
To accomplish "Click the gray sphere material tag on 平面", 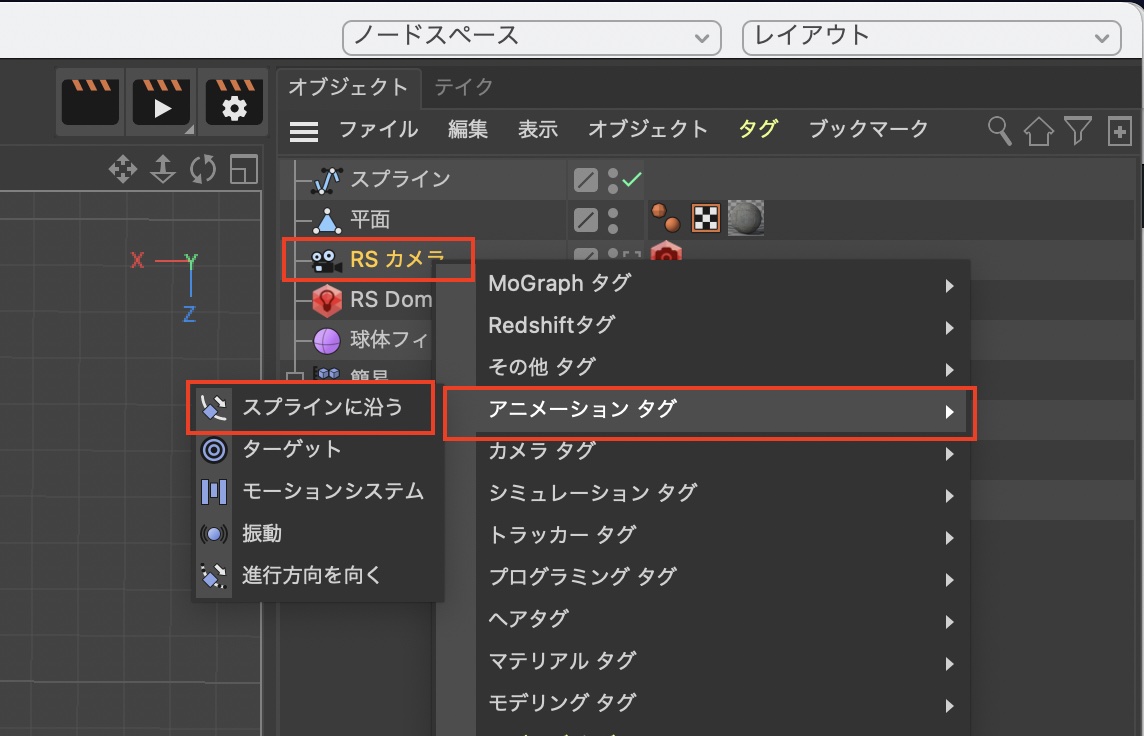I will (x=745, y=217).
